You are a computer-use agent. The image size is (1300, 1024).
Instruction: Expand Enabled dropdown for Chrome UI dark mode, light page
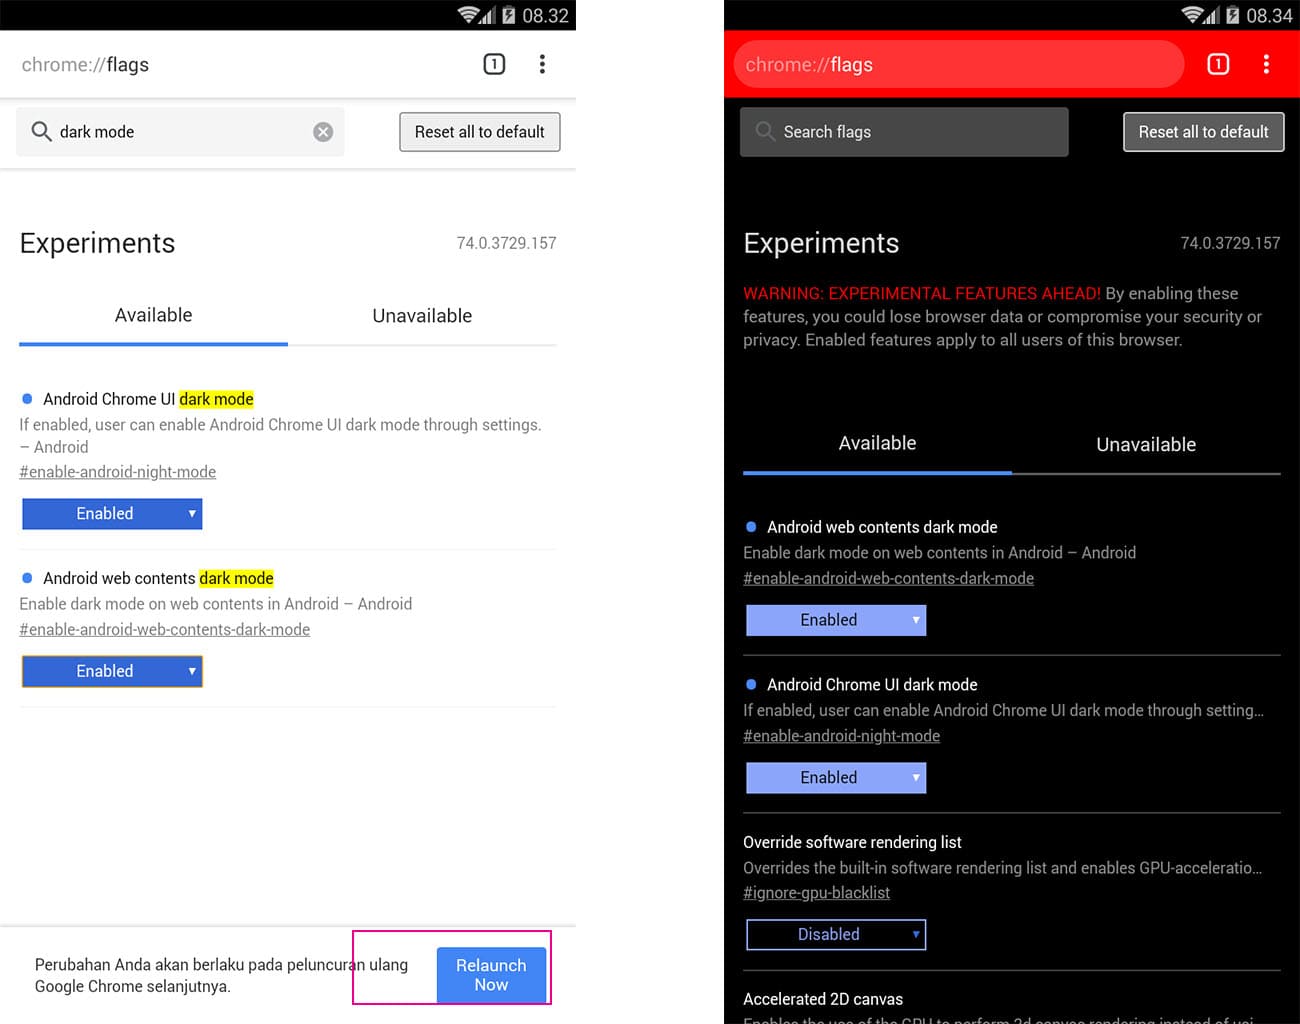pos(112,514)
